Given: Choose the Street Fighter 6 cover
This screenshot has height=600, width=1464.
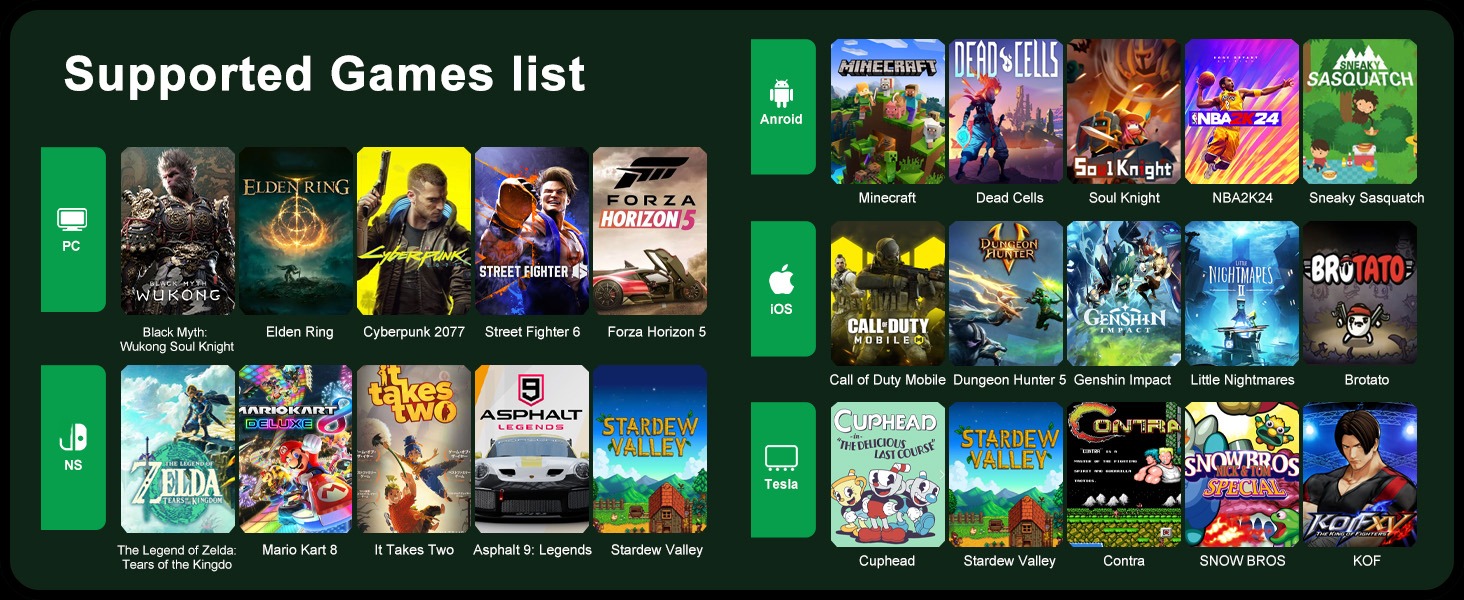Looking at the screenshot, I should click(532, 231).
